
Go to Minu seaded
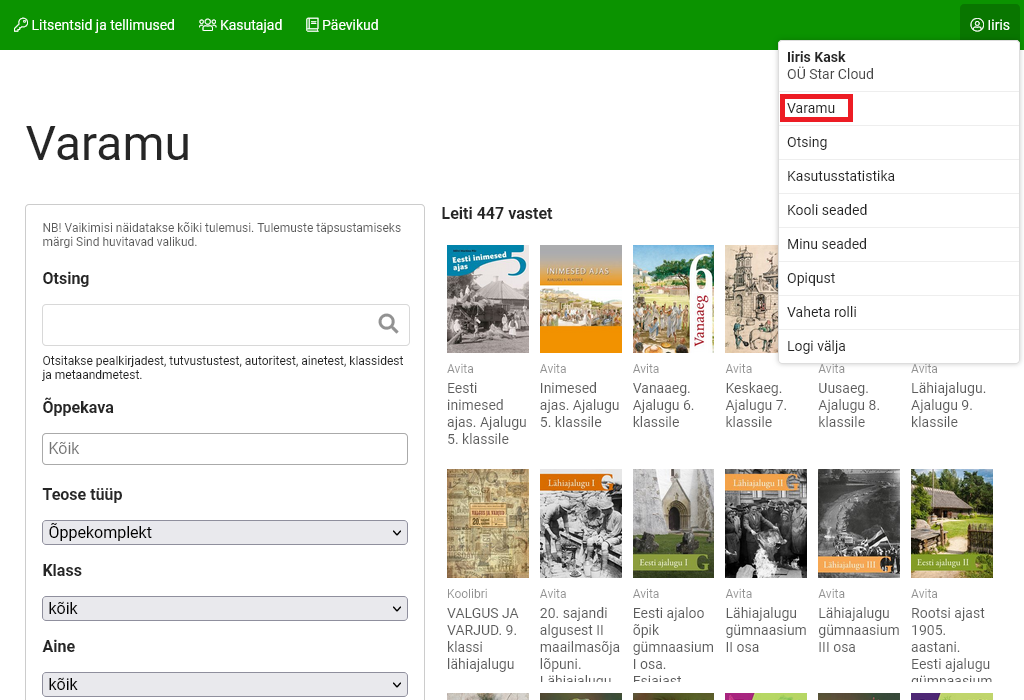pos(827,244)
